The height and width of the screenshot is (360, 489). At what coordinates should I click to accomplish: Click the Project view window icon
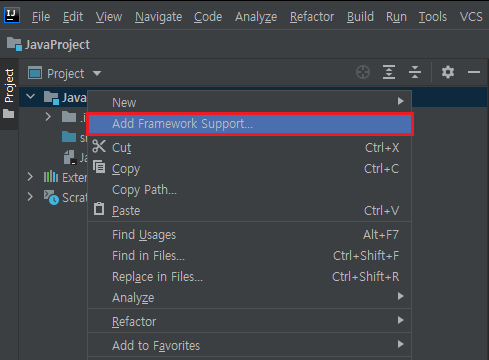point(35,73)
